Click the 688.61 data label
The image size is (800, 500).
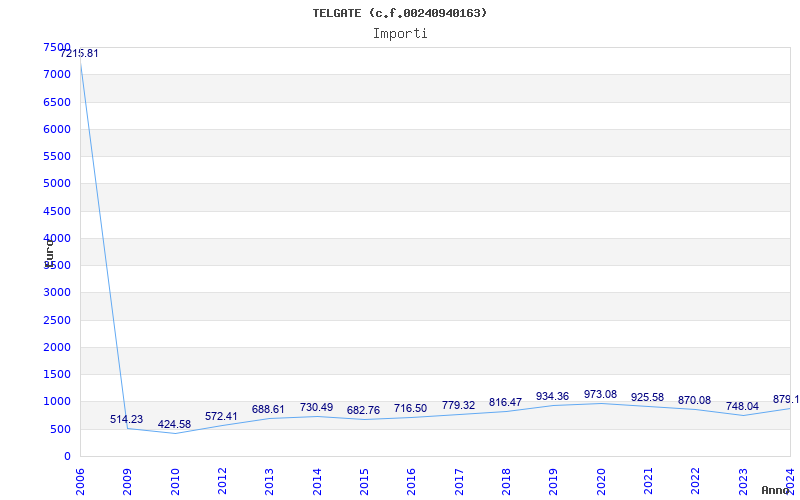pyautogui.click(x=268, y=410)
